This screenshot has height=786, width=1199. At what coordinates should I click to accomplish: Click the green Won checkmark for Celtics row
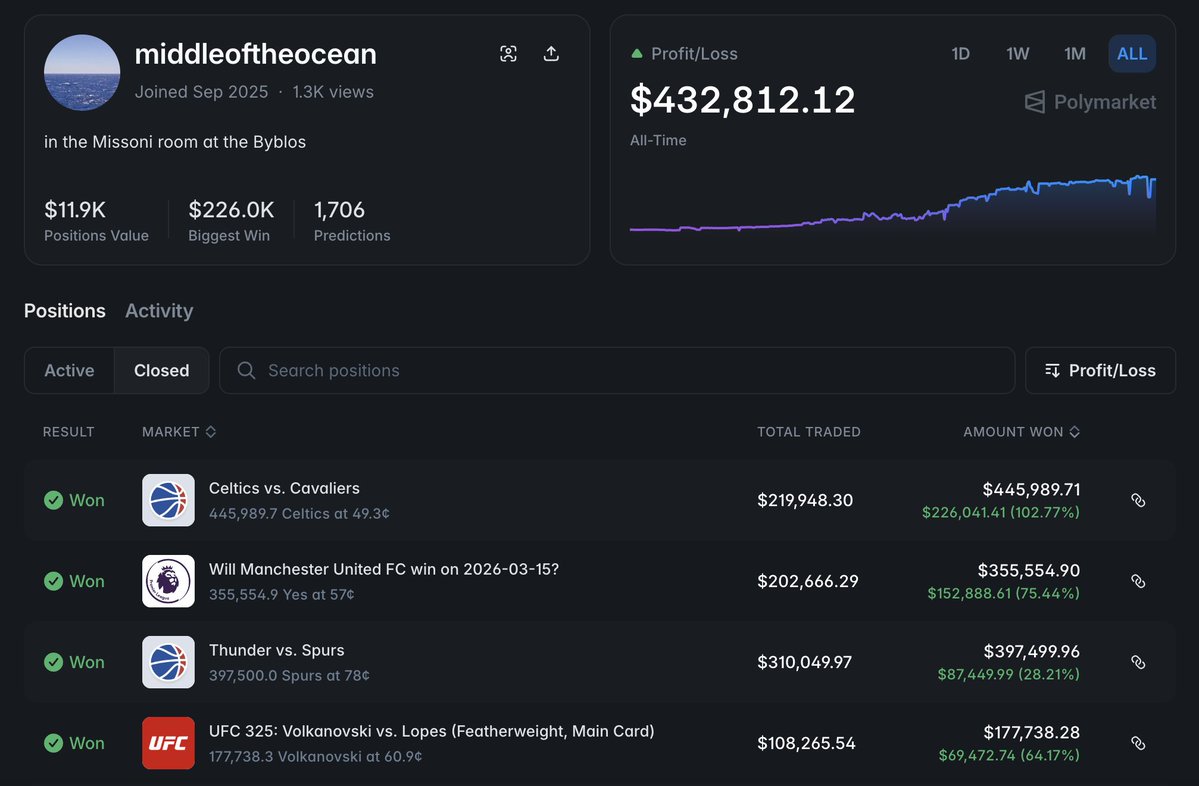click(x=54, y=500)
